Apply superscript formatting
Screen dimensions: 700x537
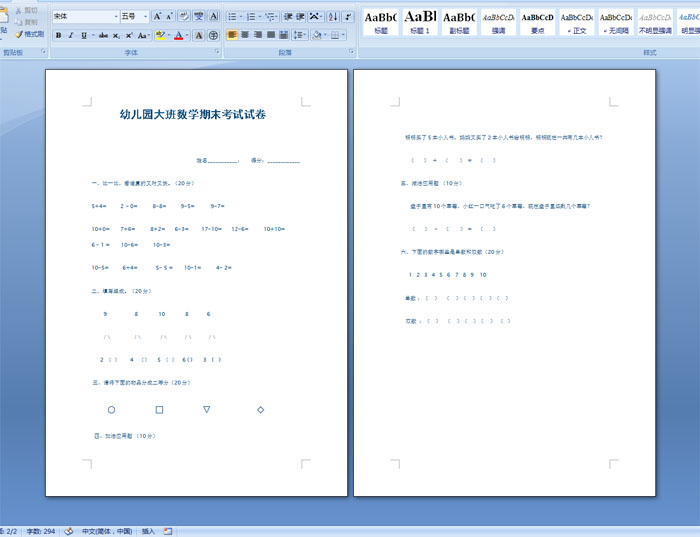(129, 35)
